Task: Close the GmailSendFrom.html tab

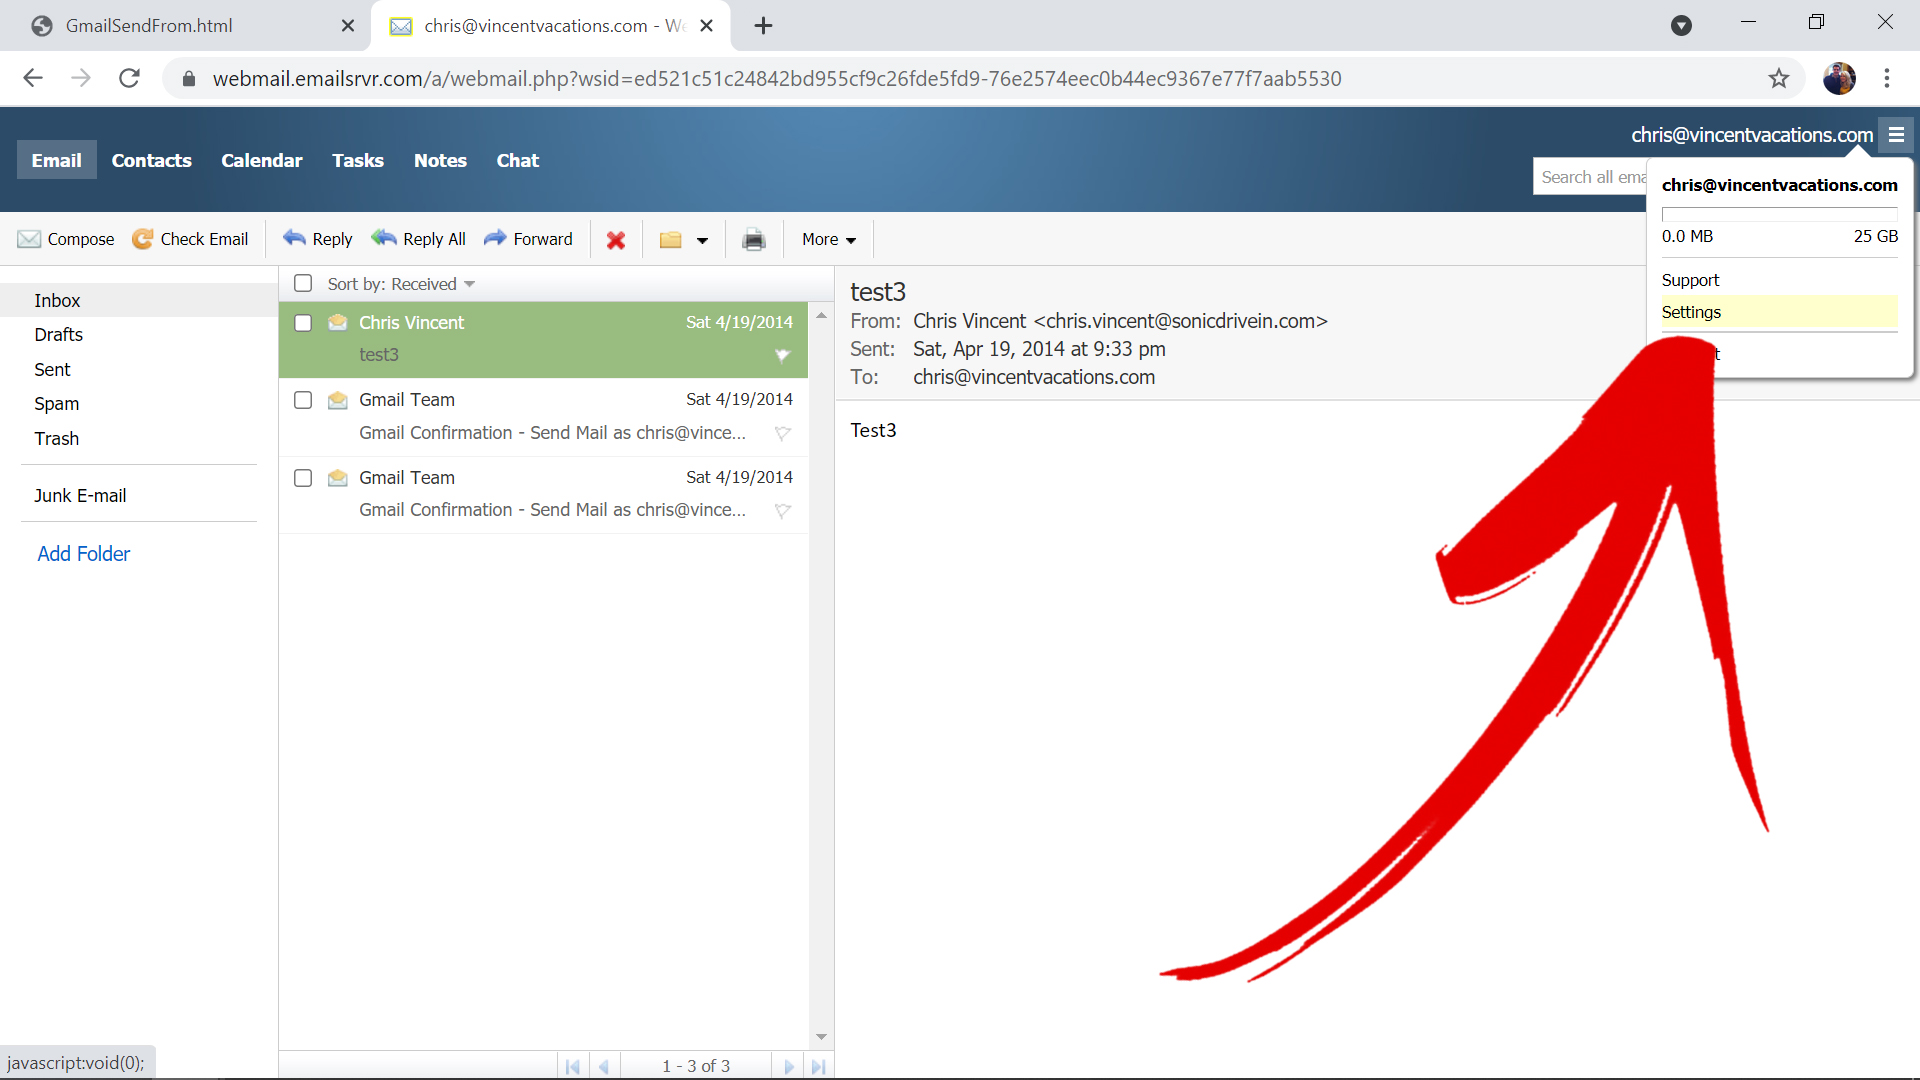Action: click(x=348, y=26)
